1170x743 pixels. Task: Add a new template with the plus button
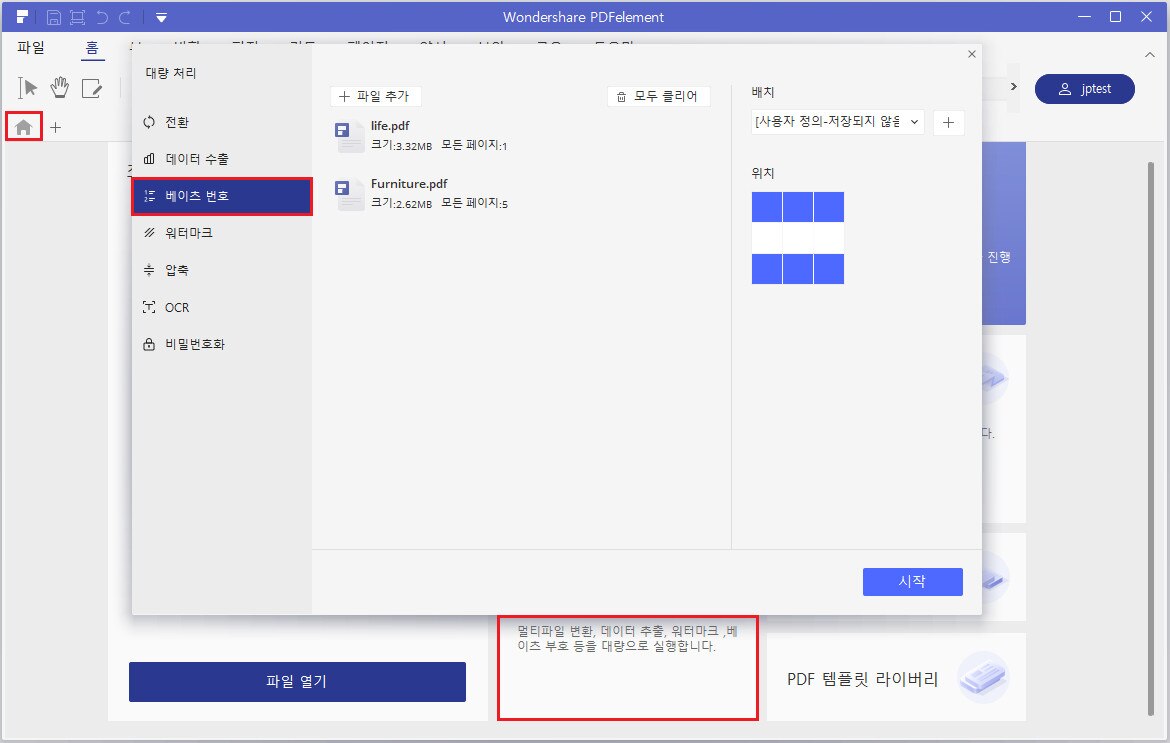pos(948,122)
